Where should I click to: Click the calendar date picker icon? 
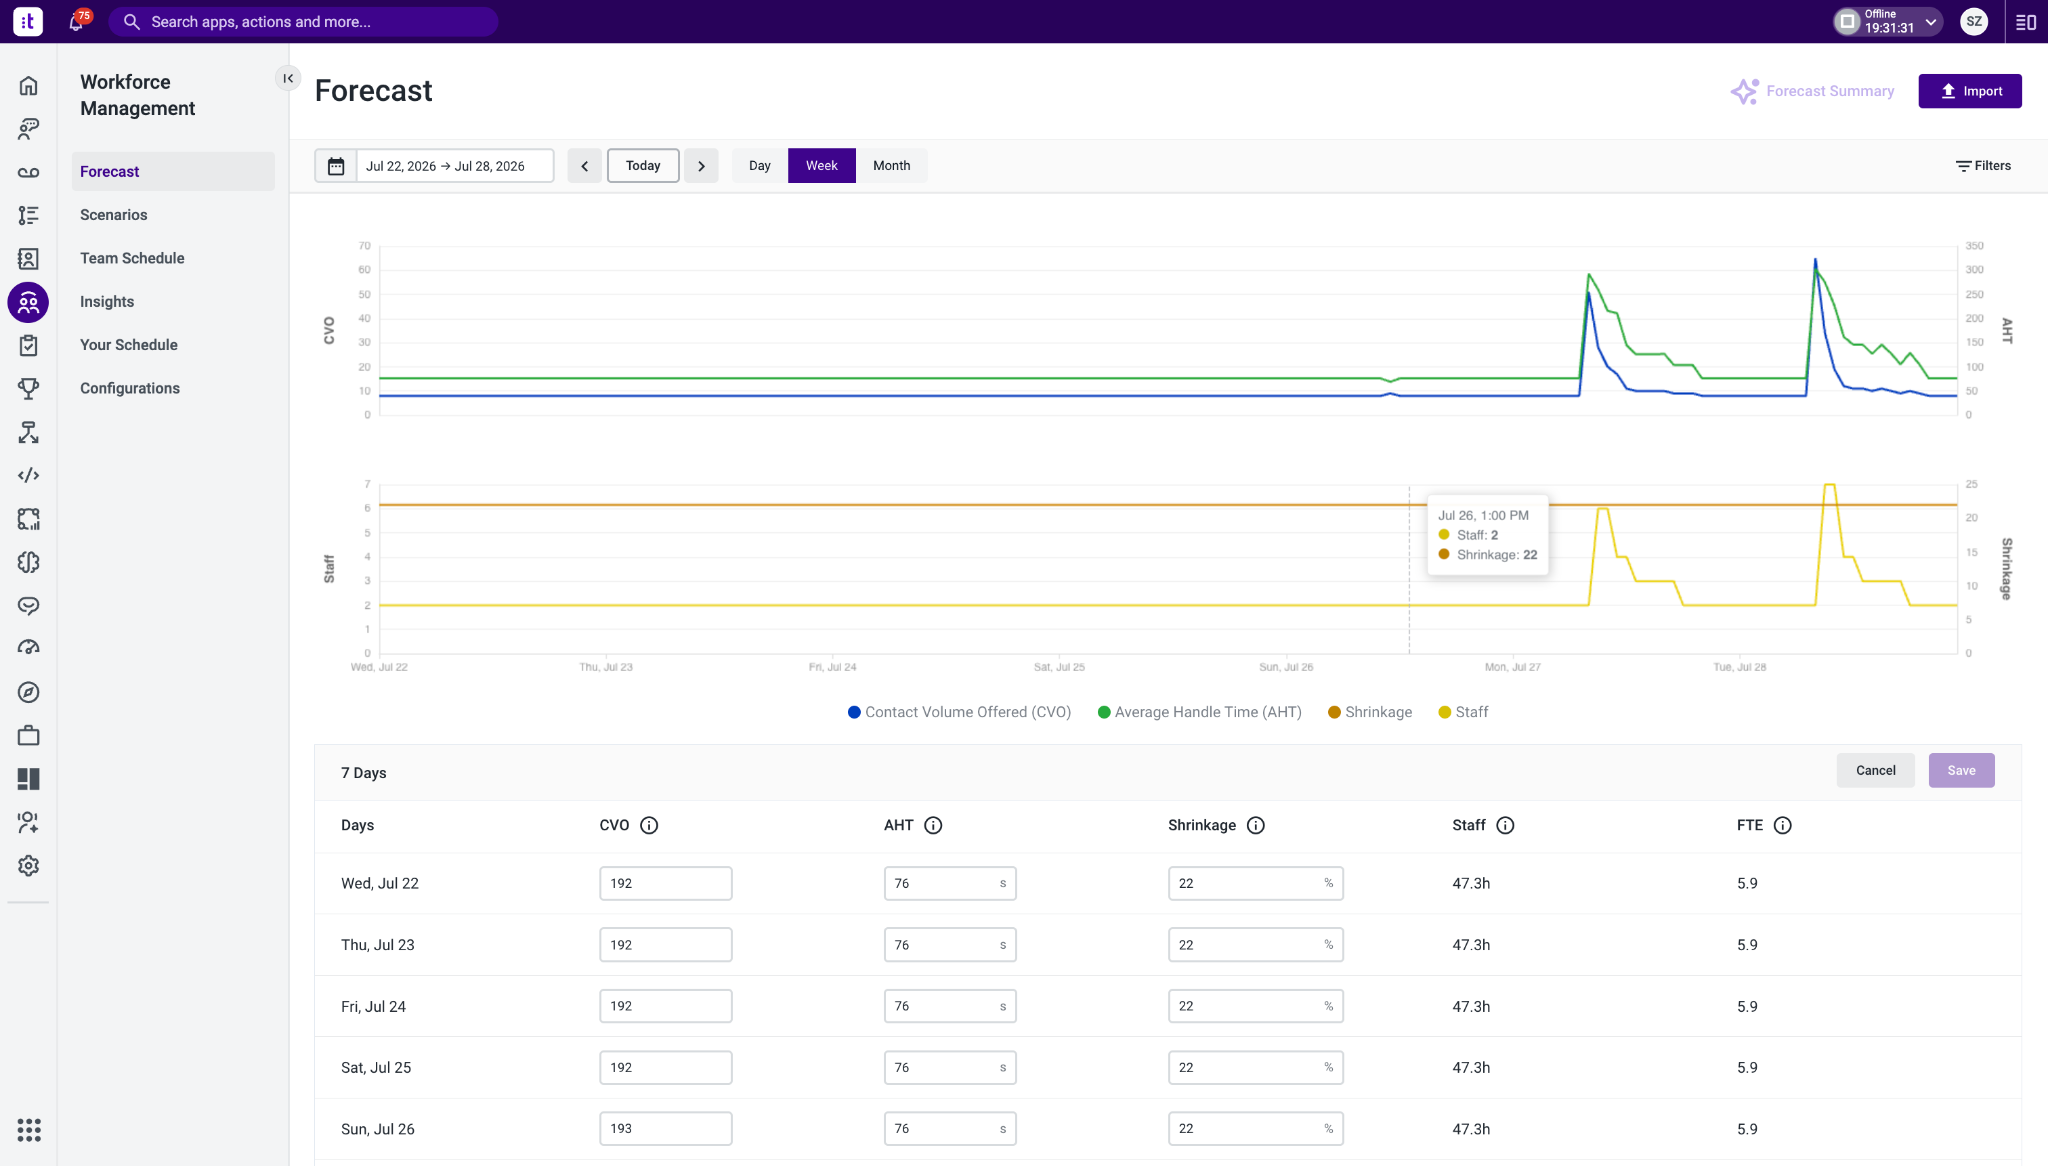(336, 166)
